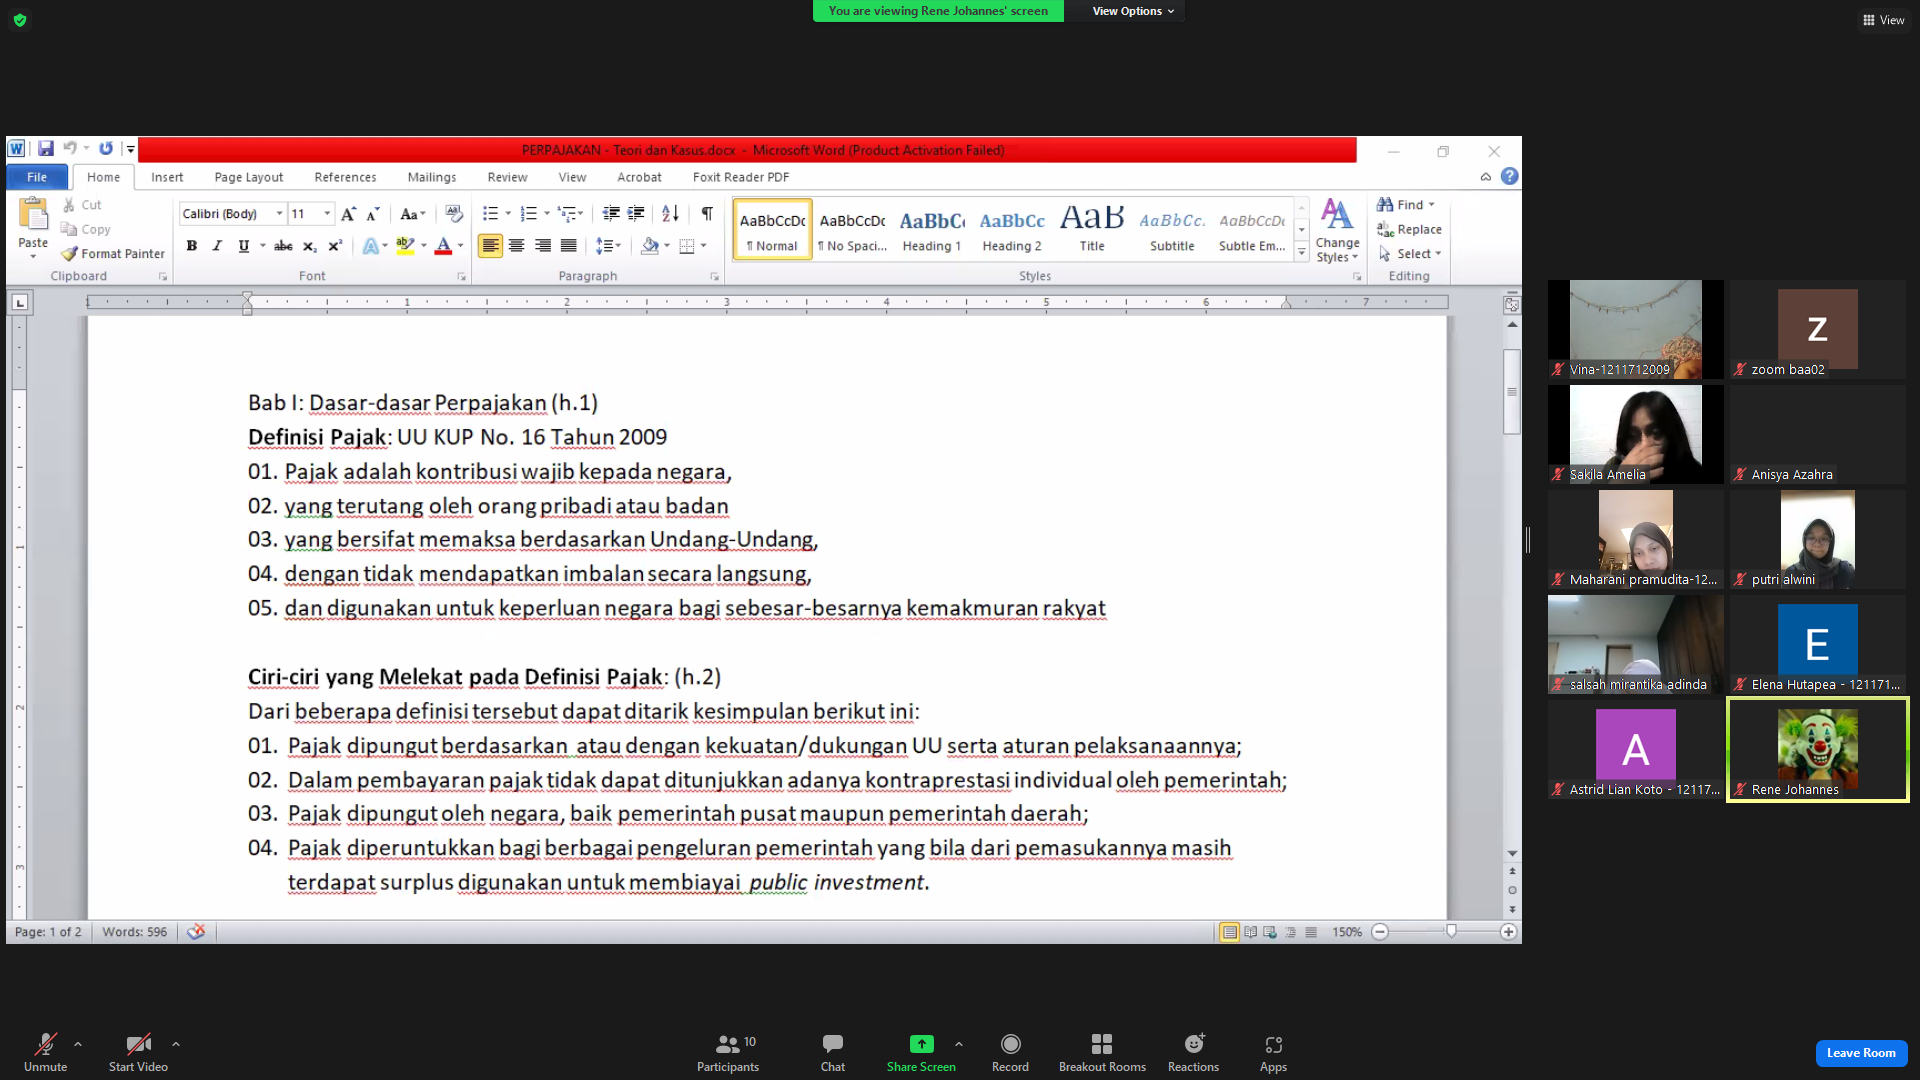Screen dimensions: 1920x1080
Task: Click the Redo icon in quick access toolbar
Action: (106, 149)
